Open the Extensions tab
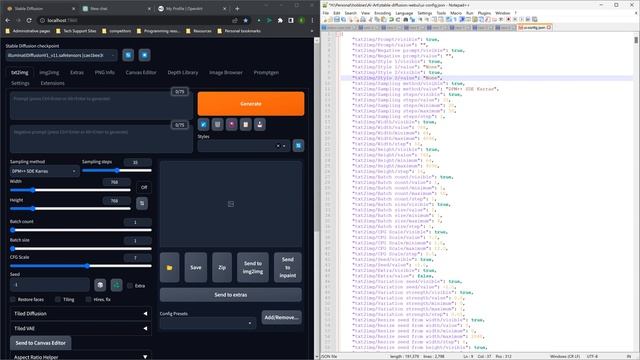640x360 pixels. click(x=52, y=83)
